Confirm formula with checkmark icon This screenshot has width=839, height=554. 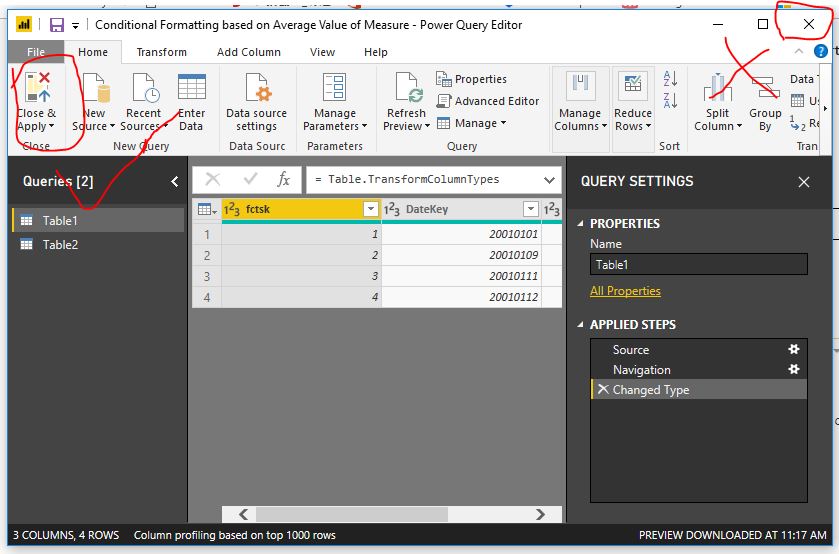250,179
